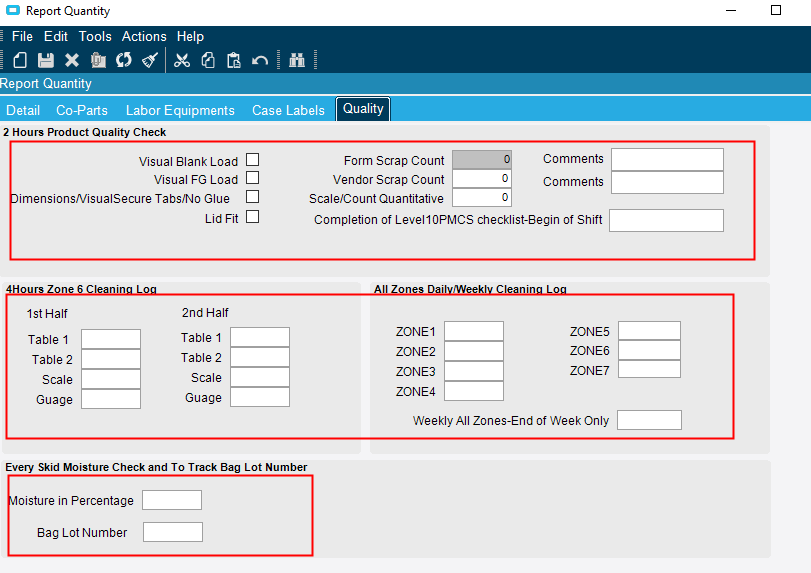Click the Moisture in Percentage field
The image size is (811, 573).
(x=172, y=500)
